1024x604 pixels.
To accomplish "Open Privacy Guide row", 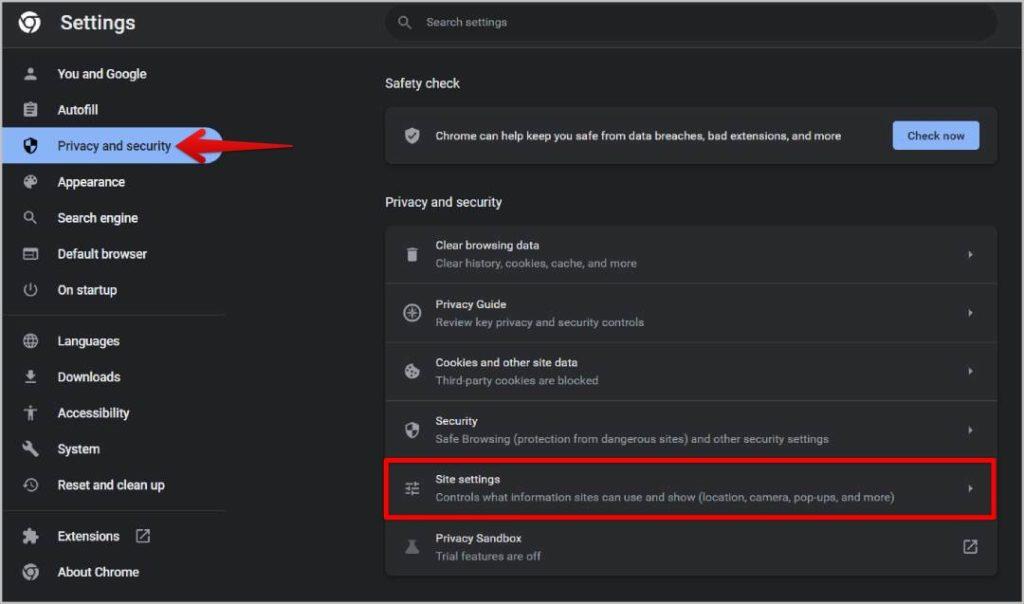I will [x=691, y=313].
